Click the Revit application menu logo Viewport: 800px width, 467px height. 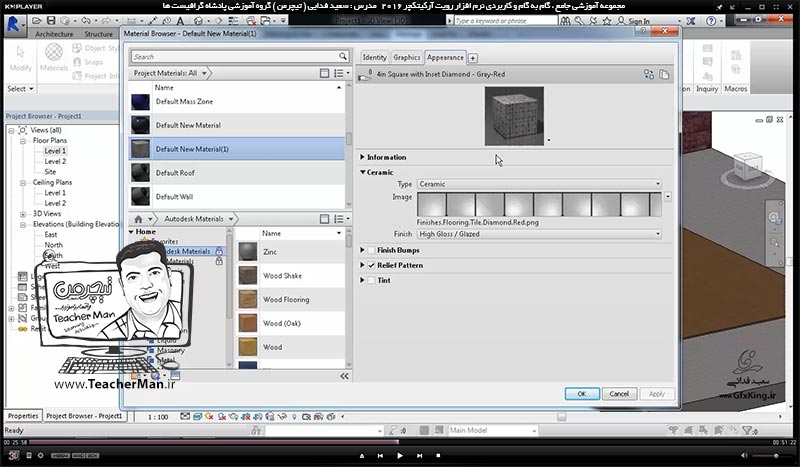tap(14, 24)
